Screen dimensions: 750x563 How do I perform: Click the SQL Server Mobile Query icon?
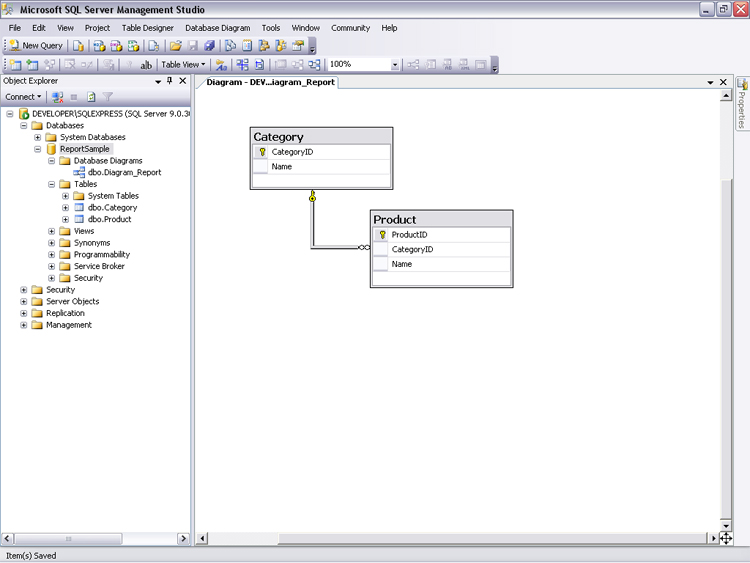click(x=153, y=45)
